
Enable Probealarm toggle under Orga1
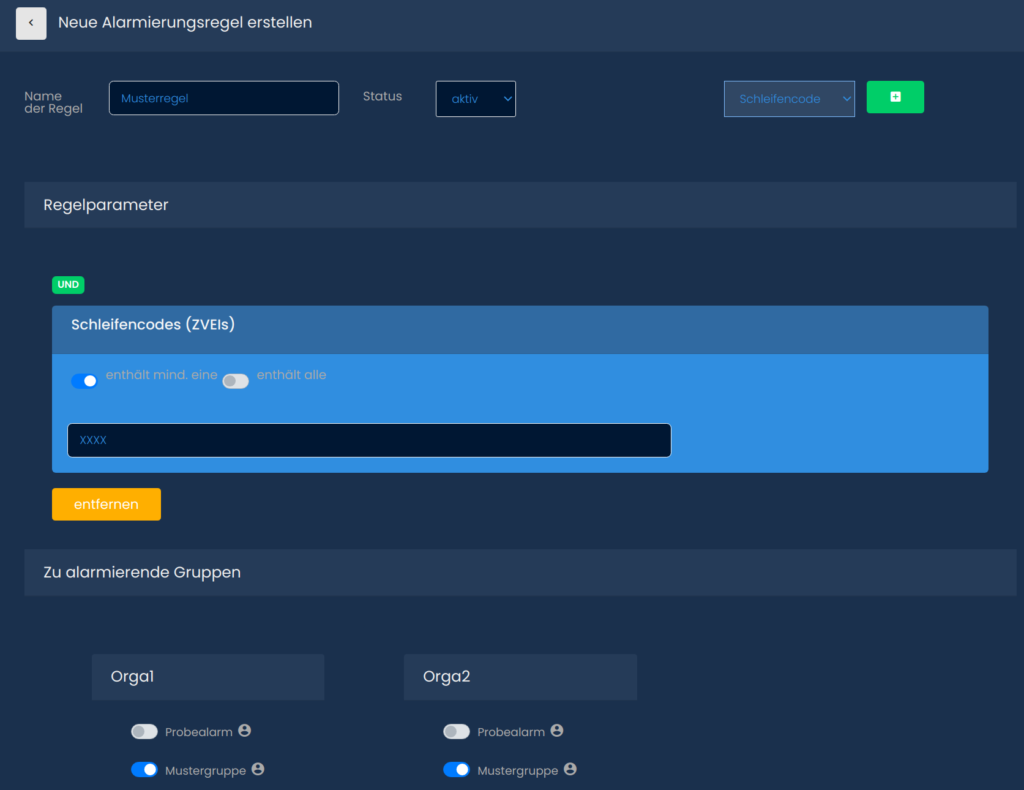(x=145, y=732)
